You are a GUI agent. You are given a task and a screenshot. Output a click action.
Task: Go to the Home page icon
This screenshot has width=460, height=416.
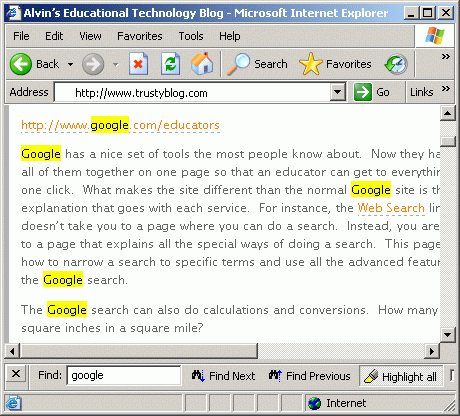pos(202,64)
